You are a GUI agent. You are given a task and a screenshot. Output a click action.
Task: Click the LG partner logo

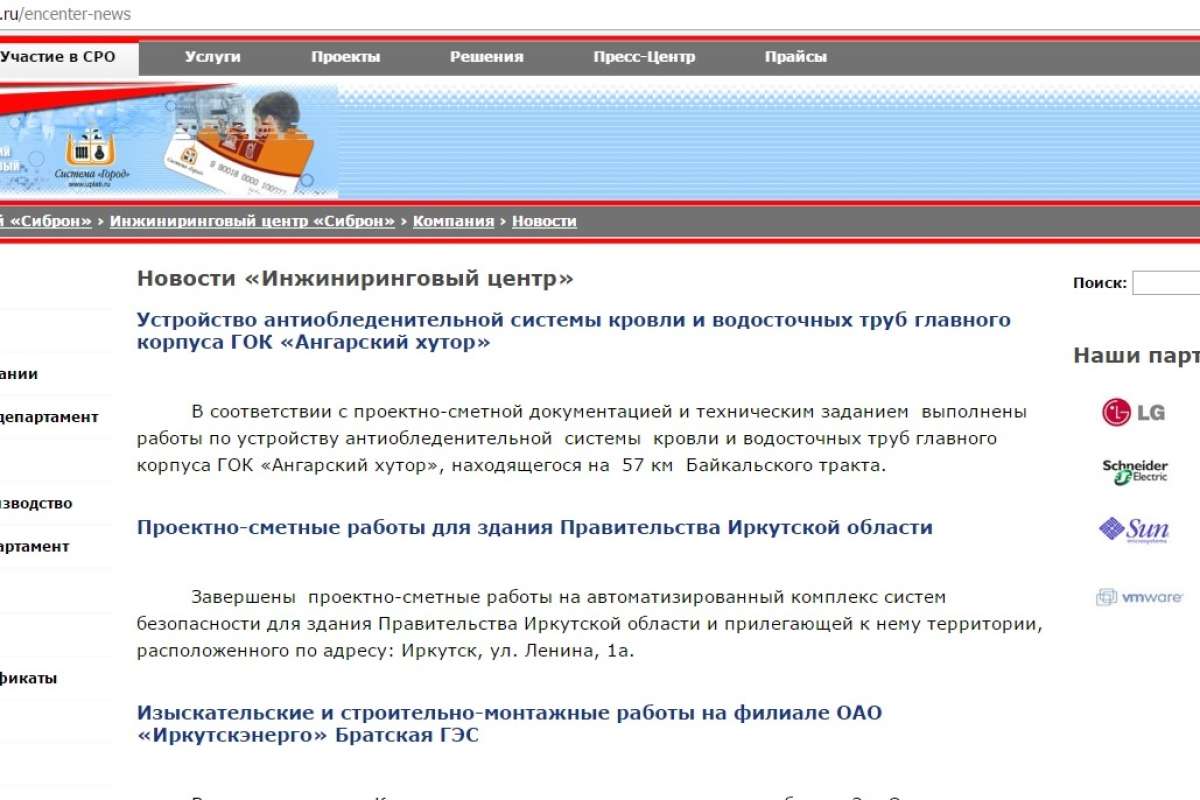[x=1133, y=412]
